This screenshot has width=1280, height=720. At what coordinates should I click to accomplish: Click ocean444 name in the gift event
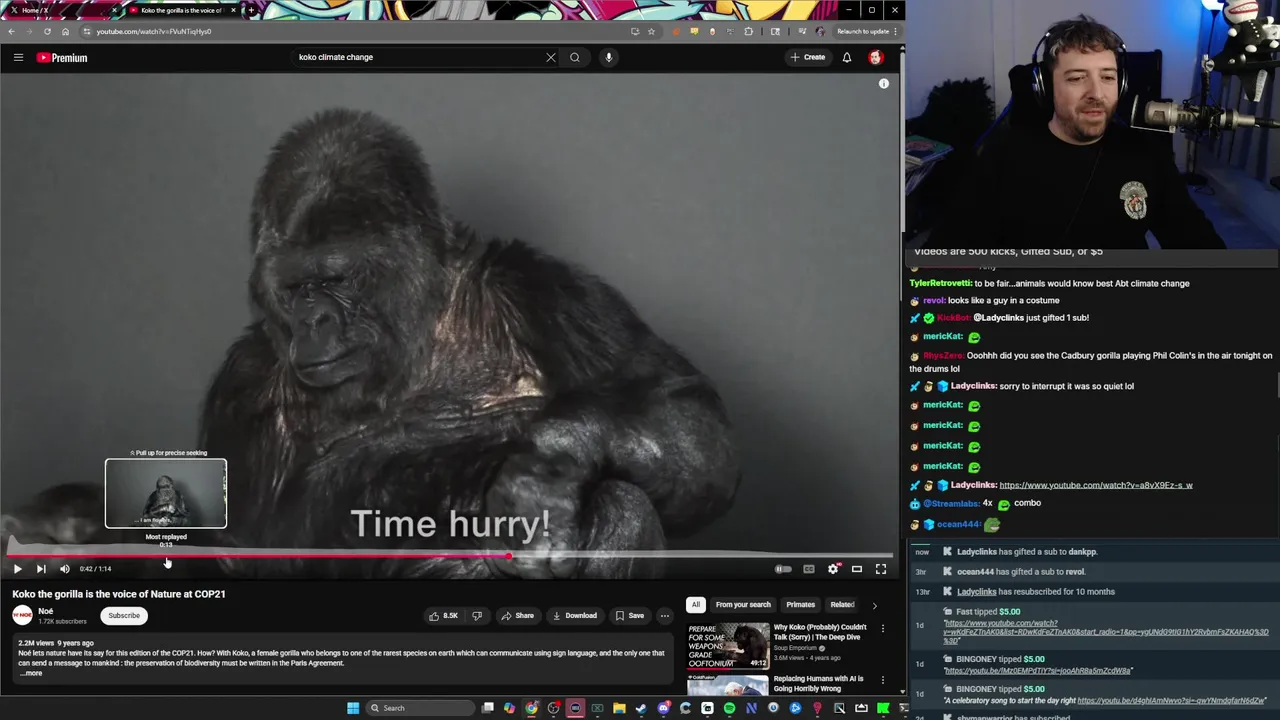pyautogui.click(x=975, y=572)
